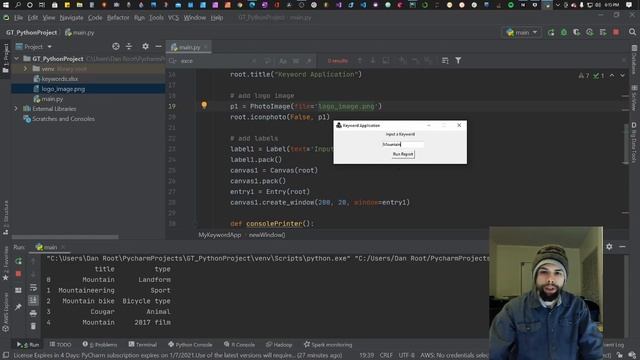Click CRLF line separator in status bar
The height and width of the screenshot is (360, 640).
(x=386, y=356)
